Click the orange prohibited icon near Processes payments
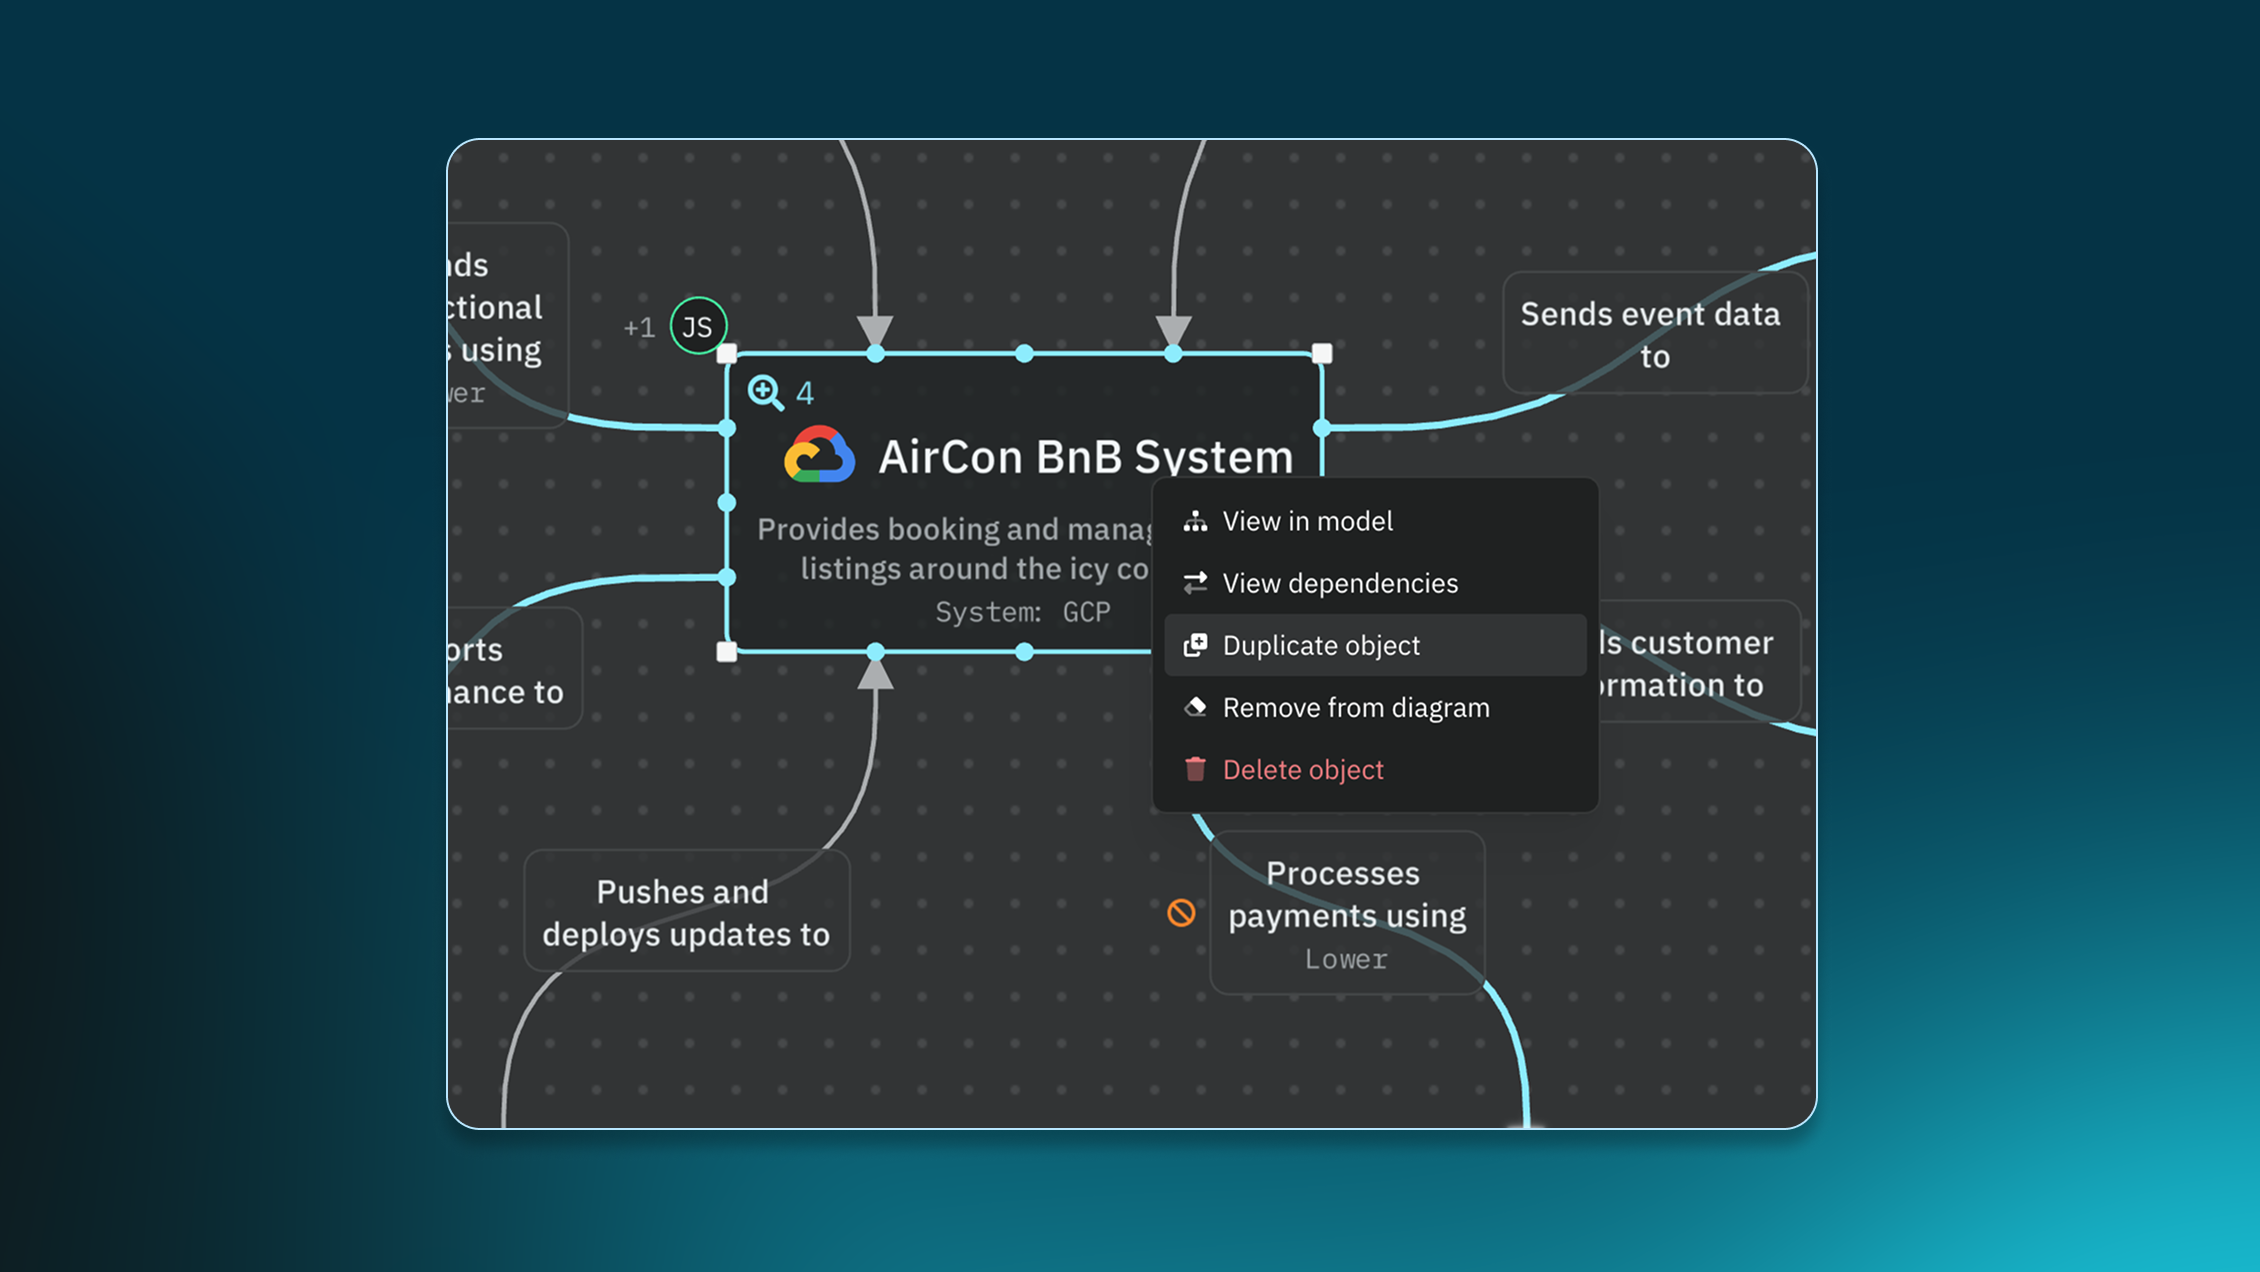This screenshot has height=1272, width=2260. coord(1181,912)
